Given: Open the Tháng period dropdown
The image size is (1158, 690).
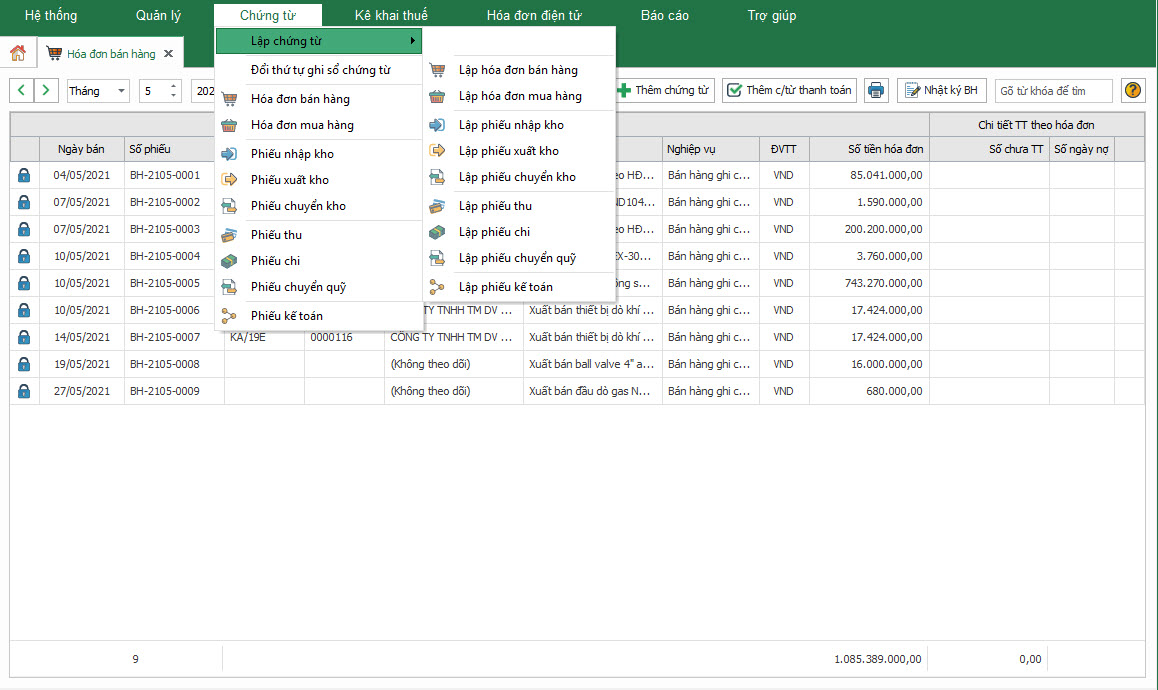Looking at the screenshot, I should pyautogui.click(x=120, y=91).
